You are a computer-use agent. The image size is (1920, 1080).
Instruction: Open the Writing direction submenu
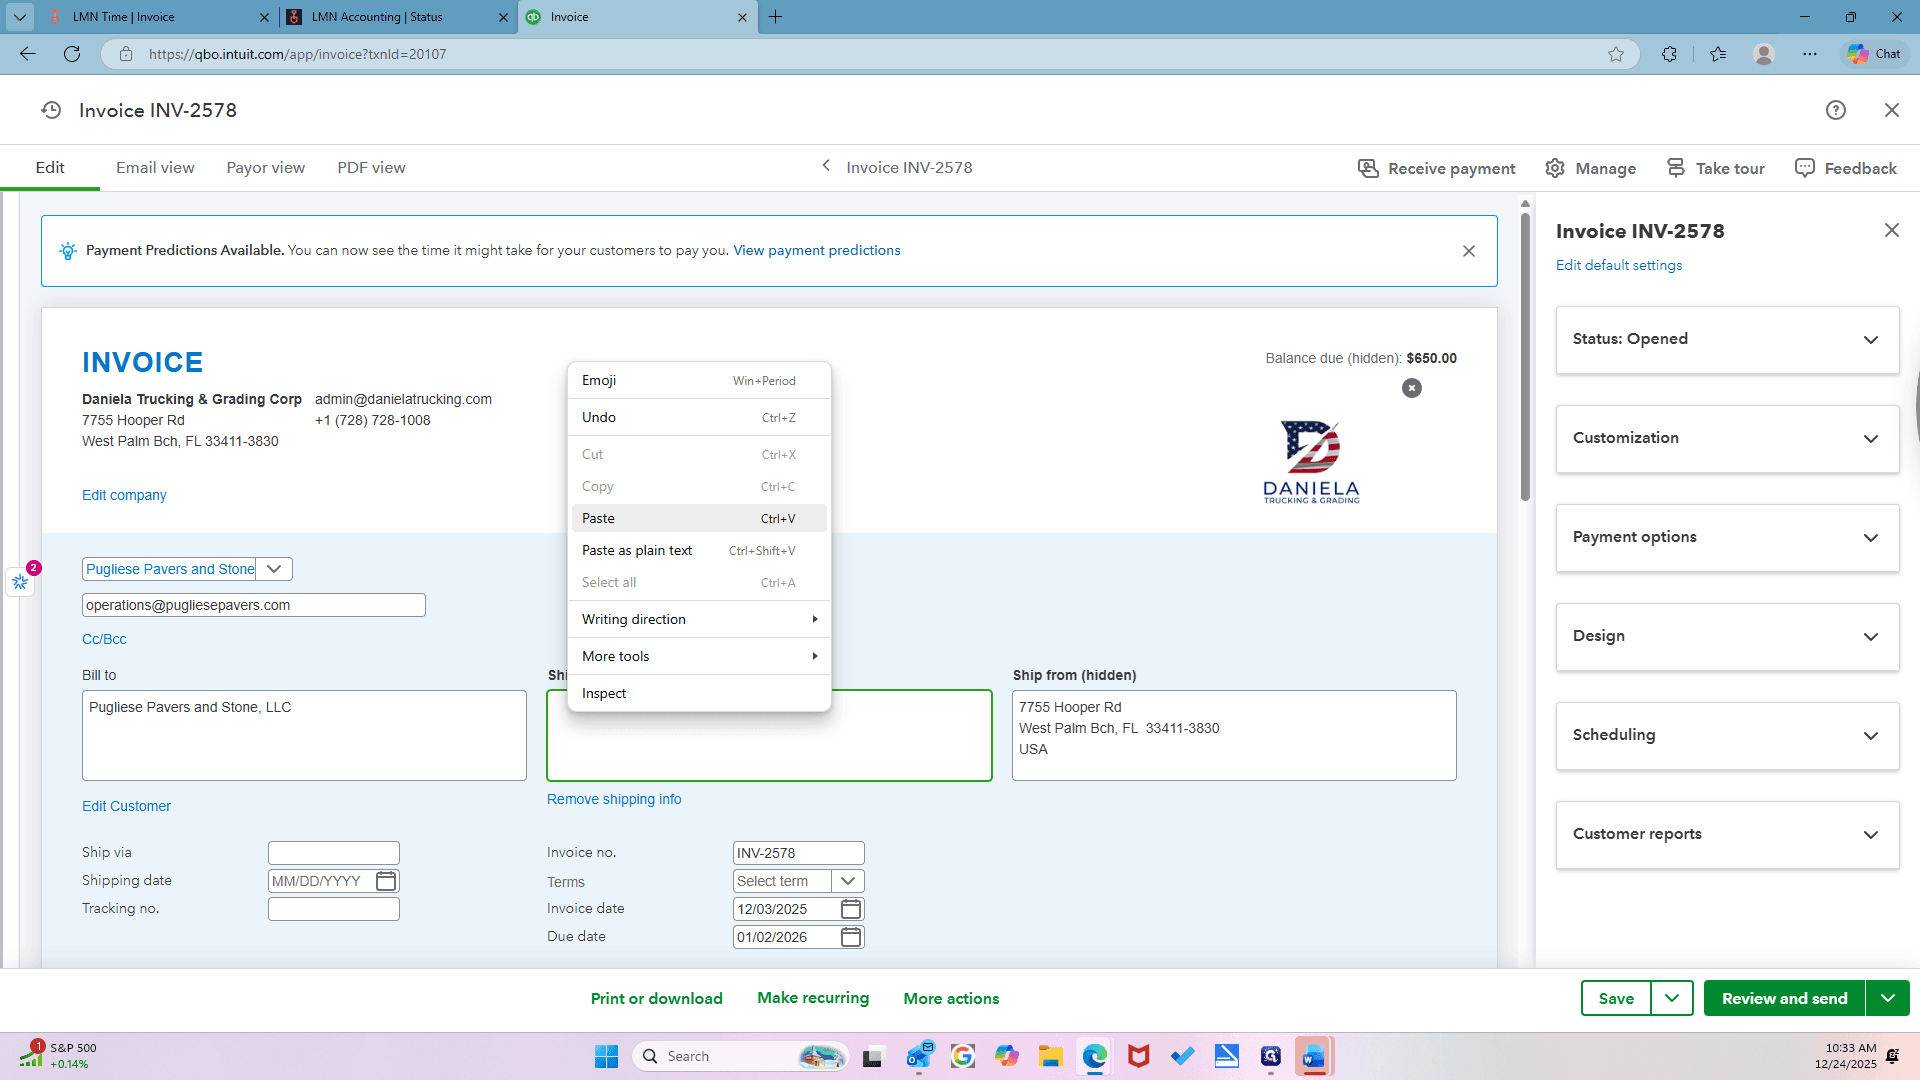pyautogui.click(x=699, y=619)
